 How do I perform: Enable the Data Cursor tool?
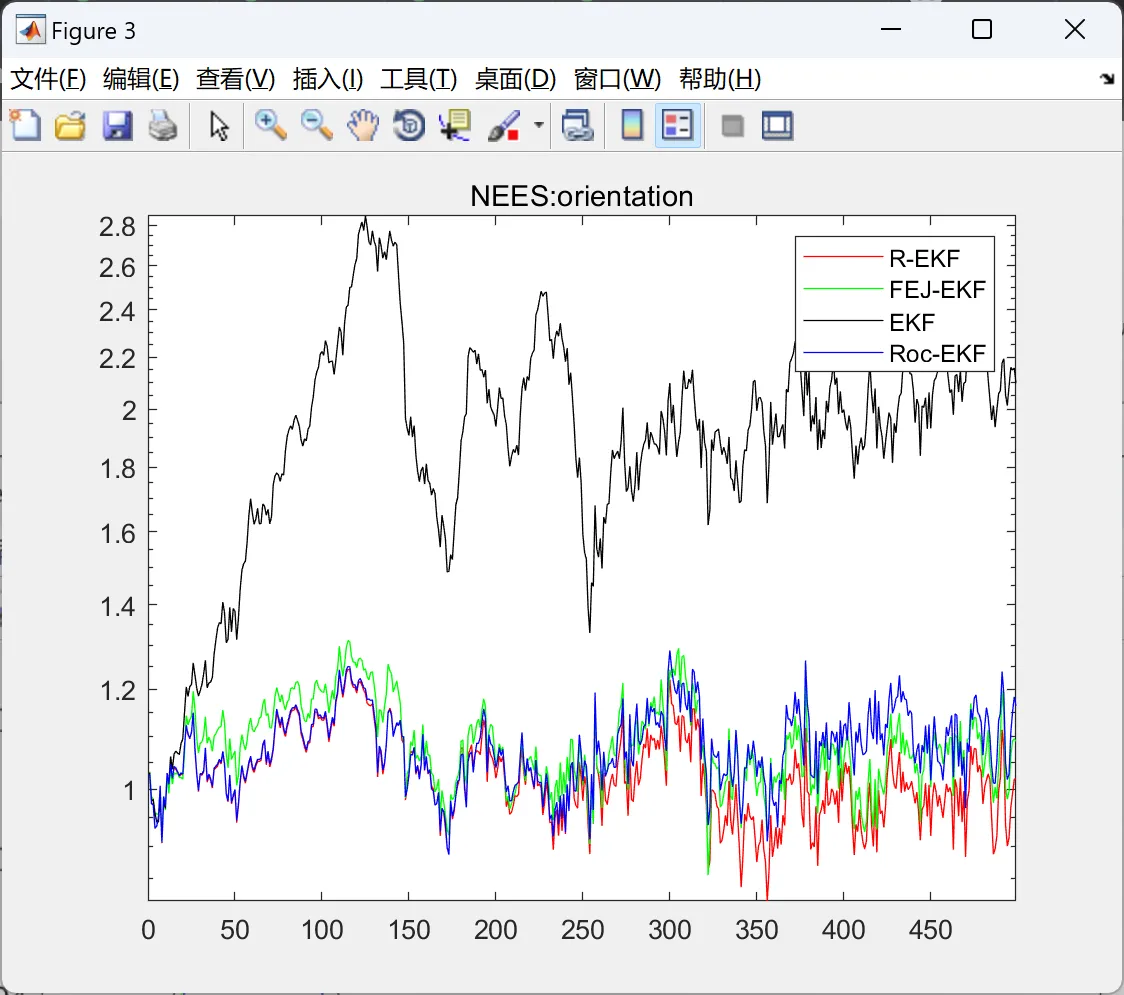(455, 125)
